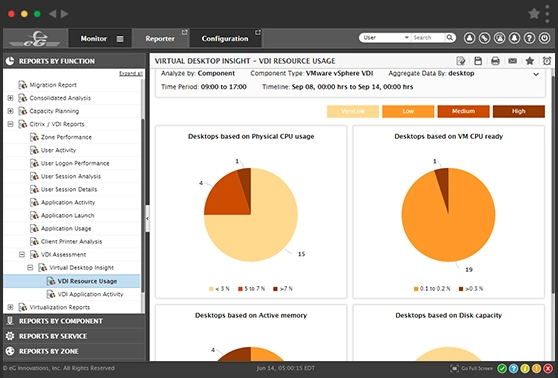Image resolution: width=558 pixels, height=378 pixels.
Task: Open the Migration Report item
Action: pyautogui.click(x=53, y=85)
